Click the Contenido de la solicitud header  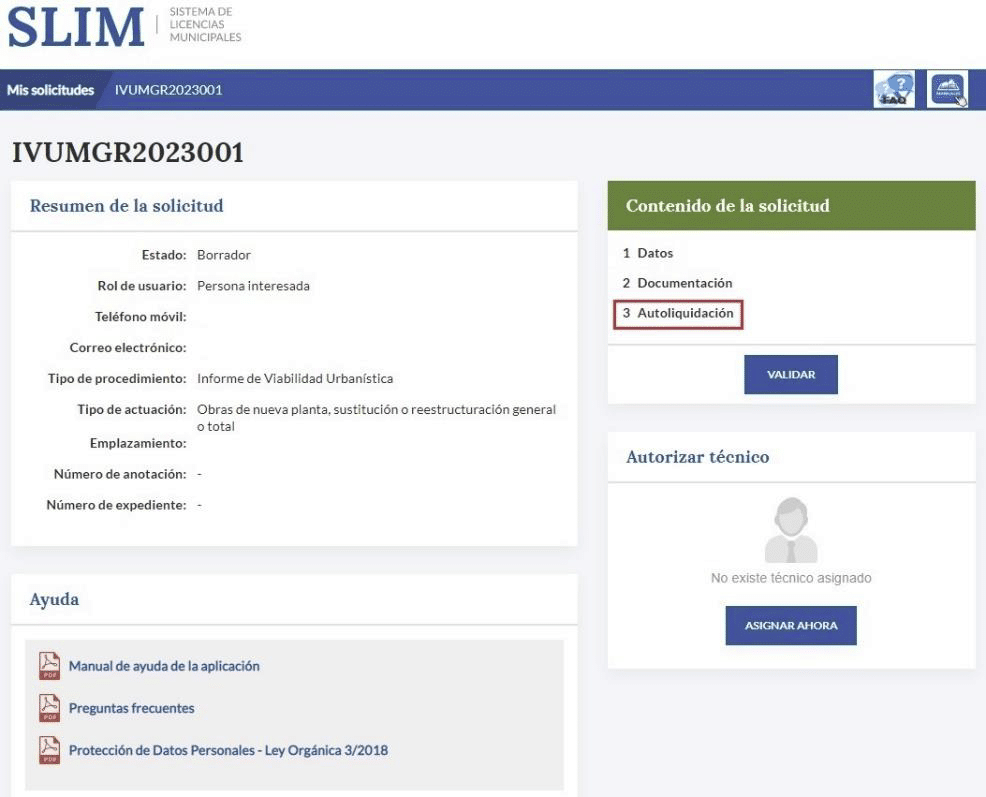pyautogui.click(x=727, y=206)
